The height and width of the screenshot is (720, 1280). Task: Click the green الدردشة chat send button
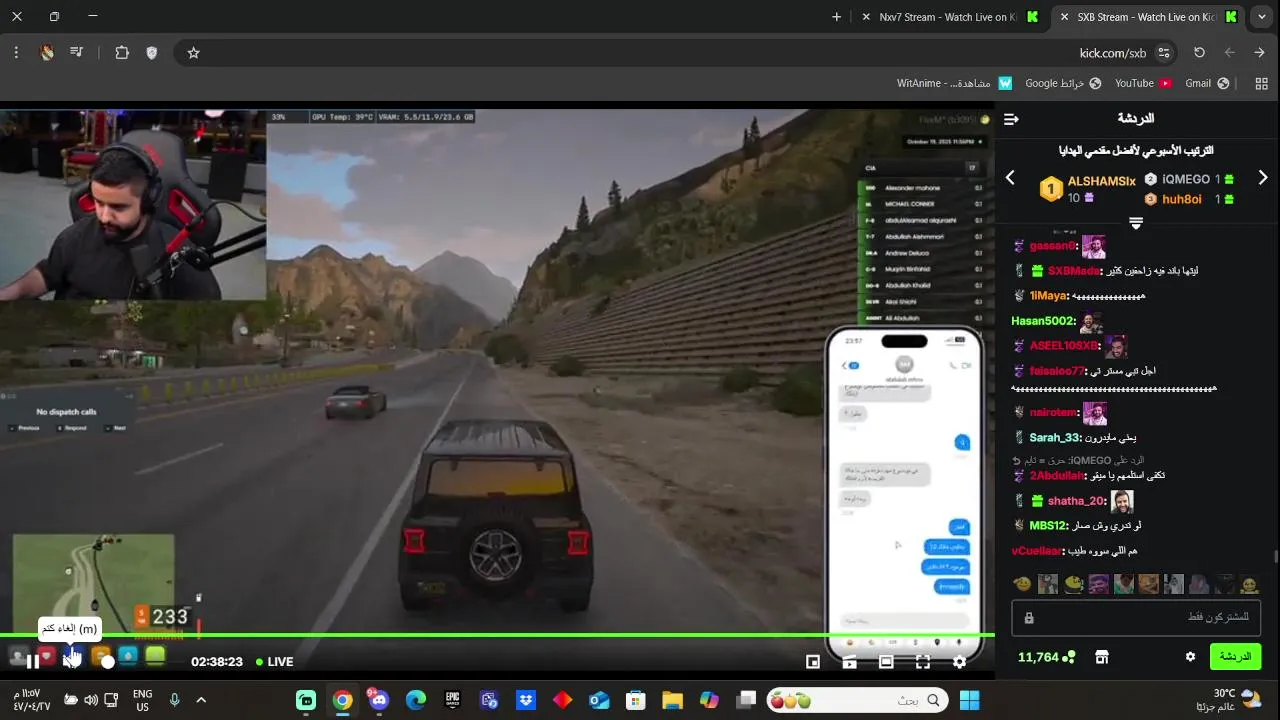pyautogui.click(x=1235, y=657)
